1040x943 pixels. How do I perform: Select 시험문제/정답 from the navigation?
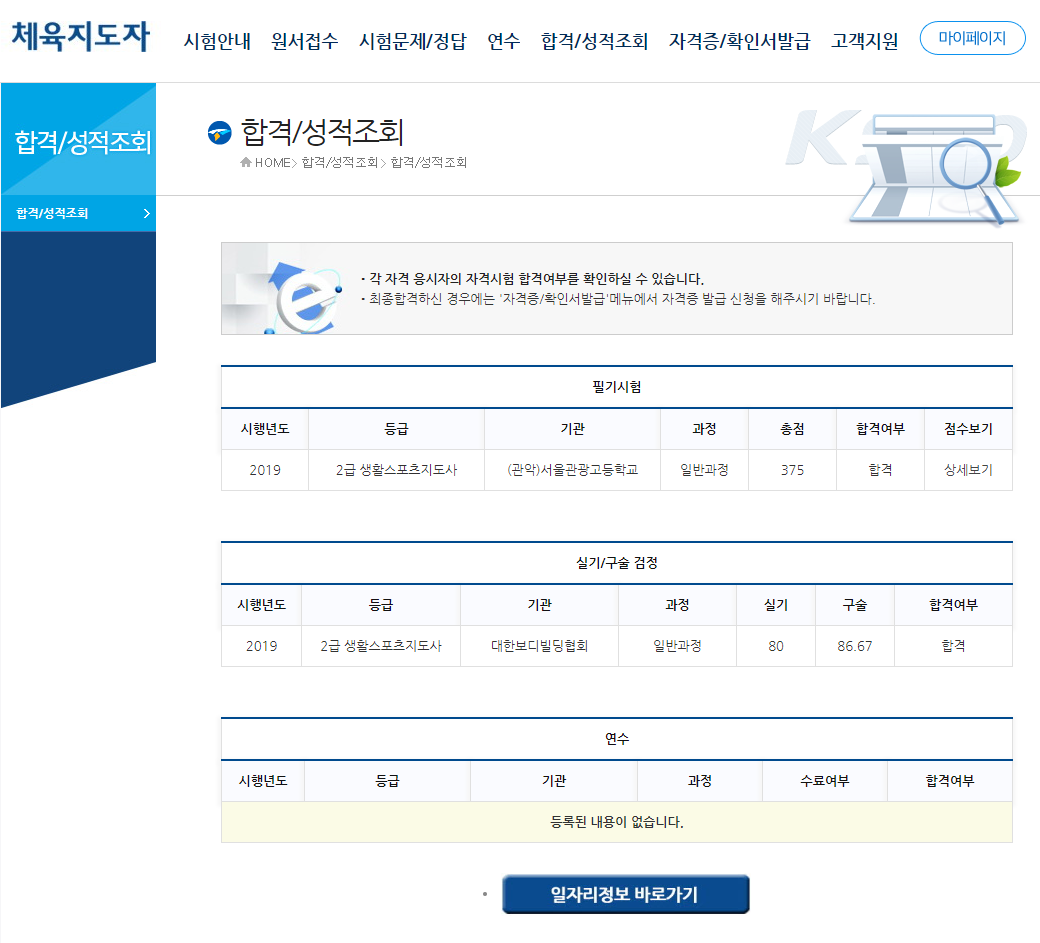pyautogui.click(x=414, y=41)
